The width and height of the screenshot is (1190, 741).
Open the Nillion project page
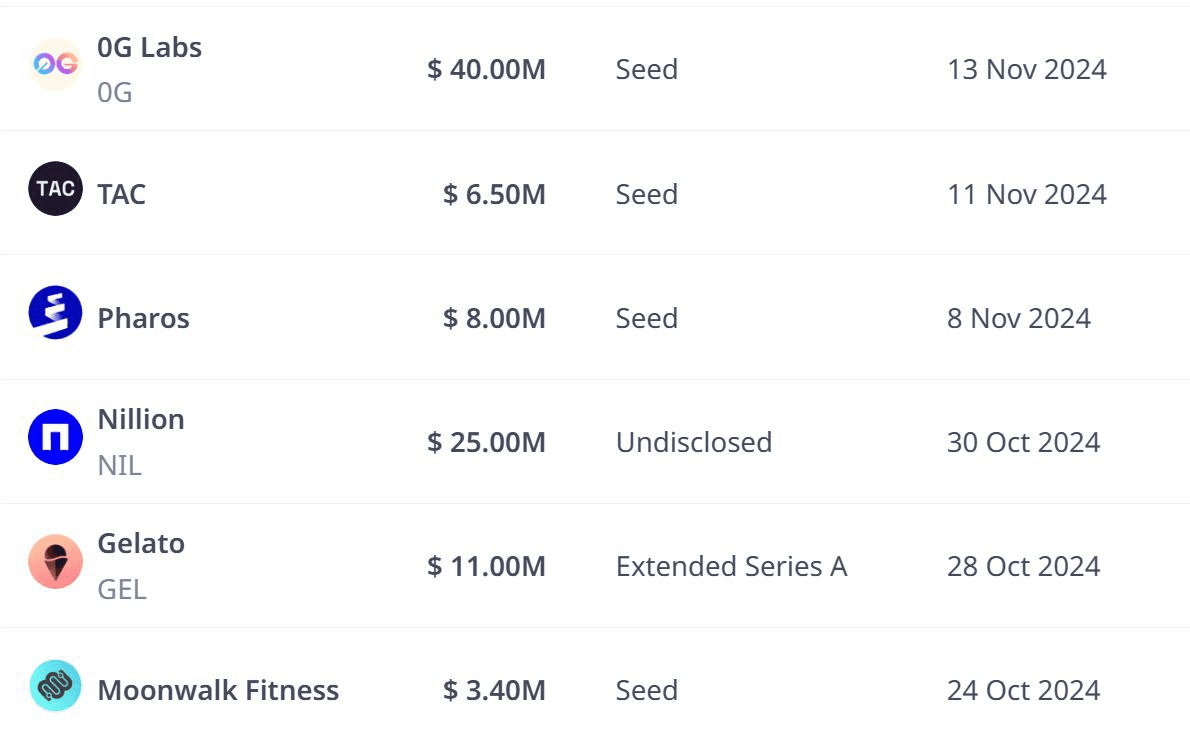click(140, 419)
